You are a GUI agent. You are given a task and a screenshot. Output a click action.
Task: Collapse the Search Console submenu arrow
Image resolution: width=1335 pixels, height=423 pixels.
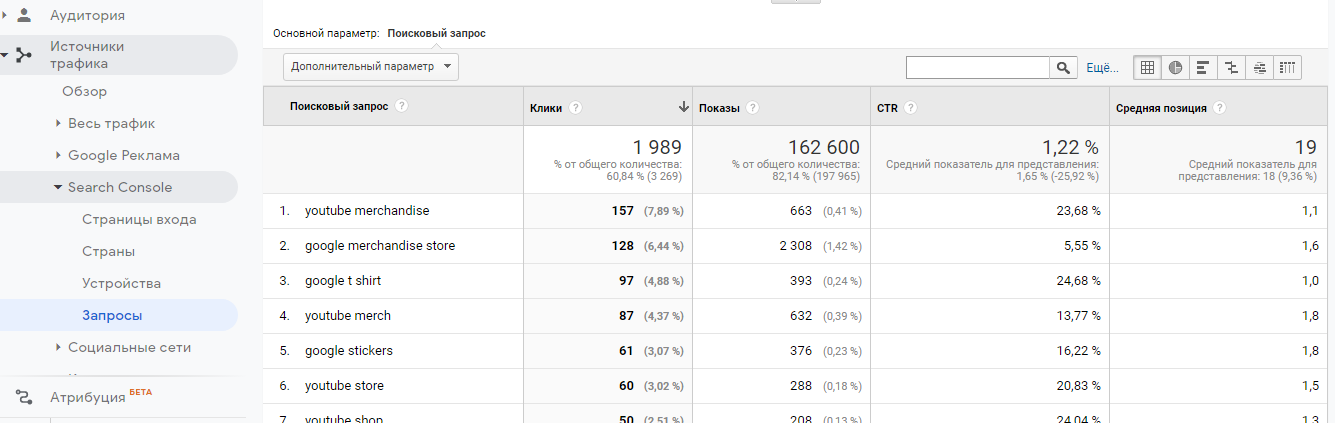point(58,187)
